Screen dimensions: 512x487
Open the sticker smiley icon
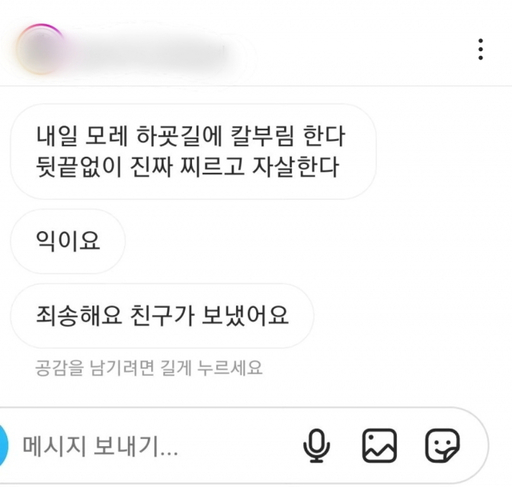click(x=443, y=446)
